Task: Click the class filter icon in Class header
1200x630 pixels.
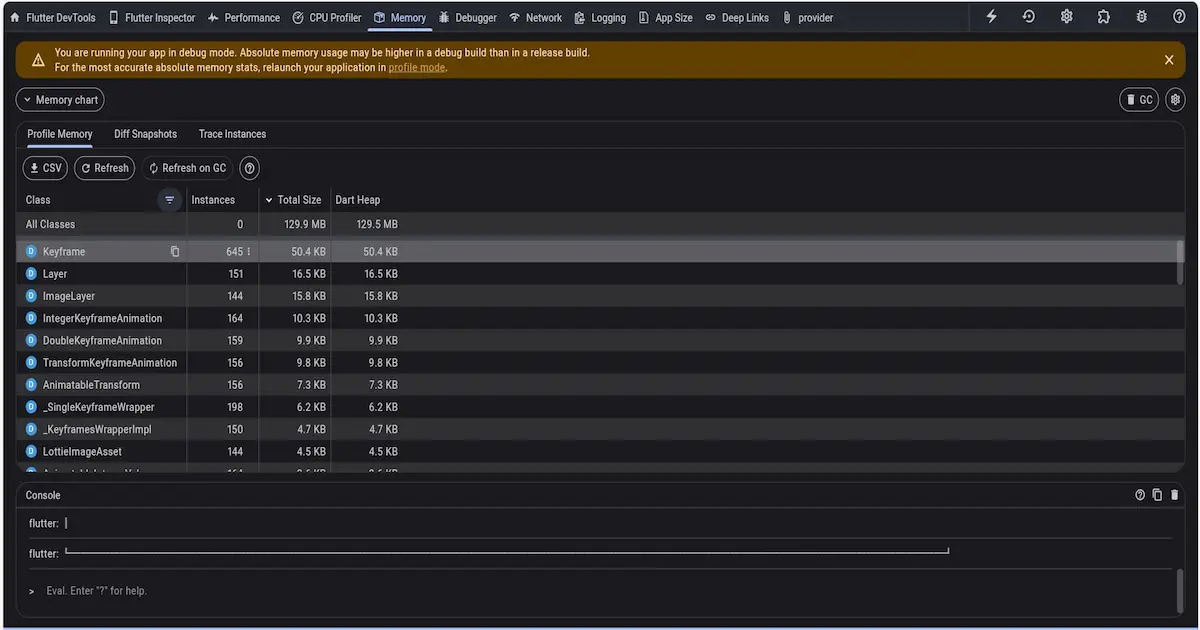Action: (170, 200)
